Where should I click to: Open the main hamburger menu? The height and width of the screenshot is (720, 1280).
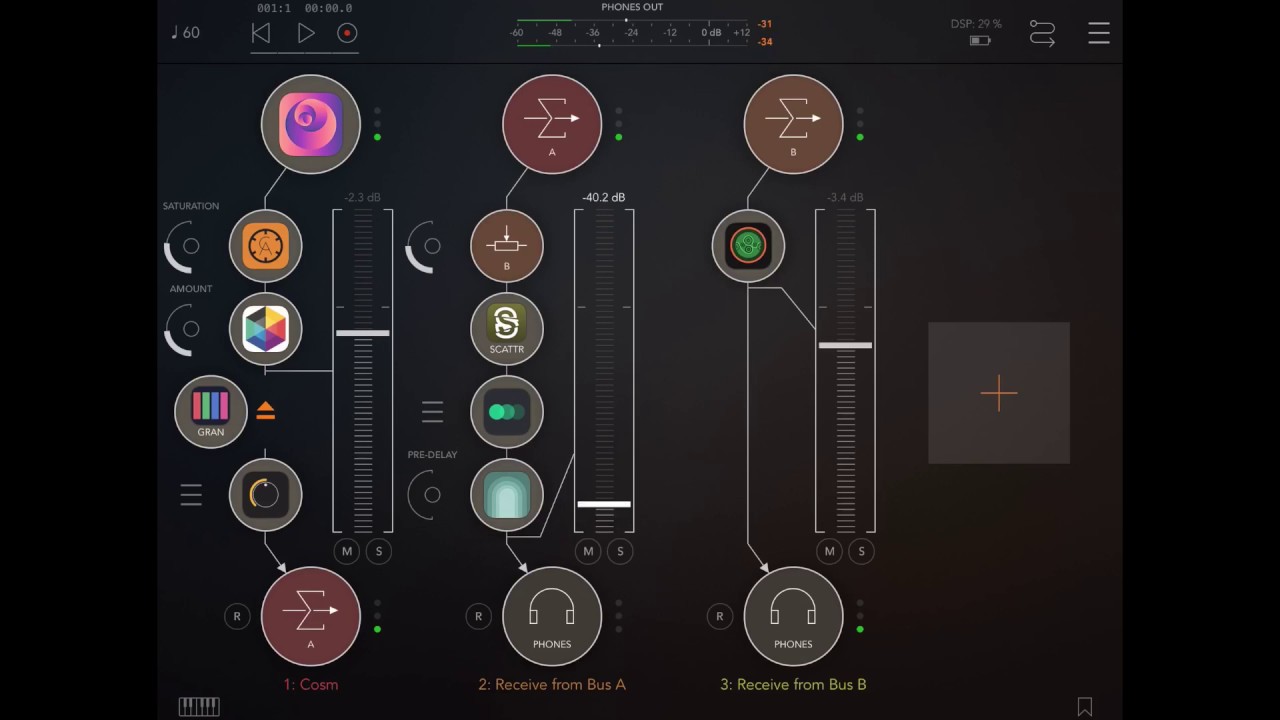tap(1099, 33)
